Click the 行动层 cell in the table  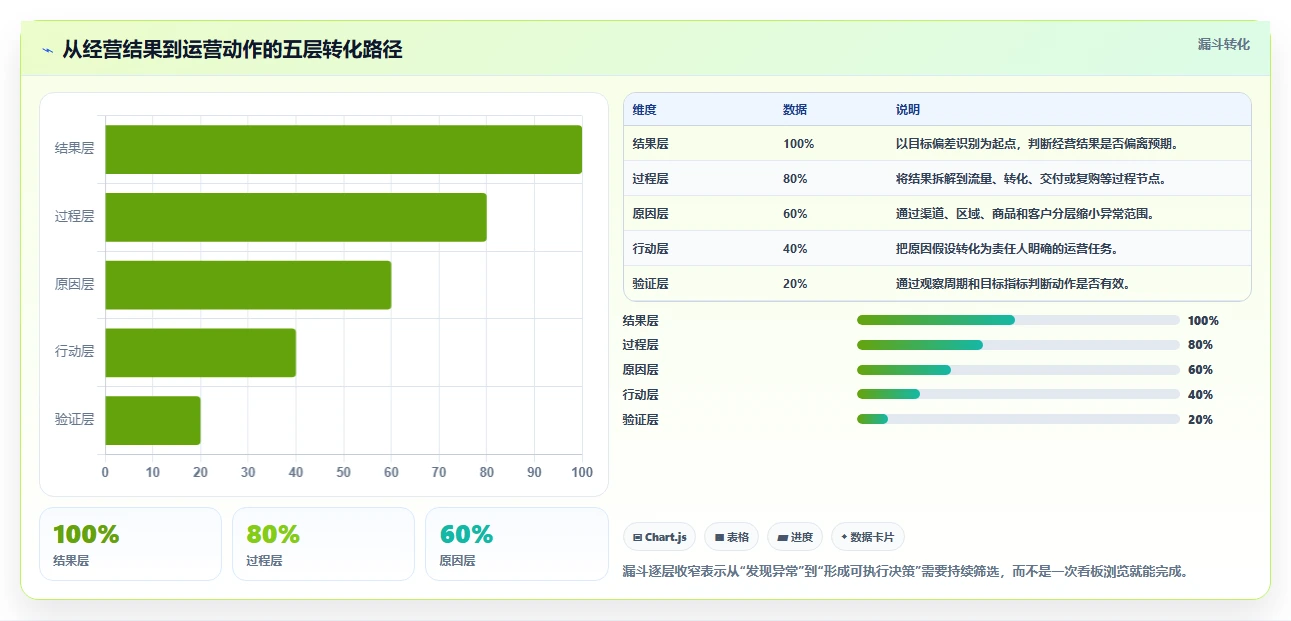click(x=650, y=249)
